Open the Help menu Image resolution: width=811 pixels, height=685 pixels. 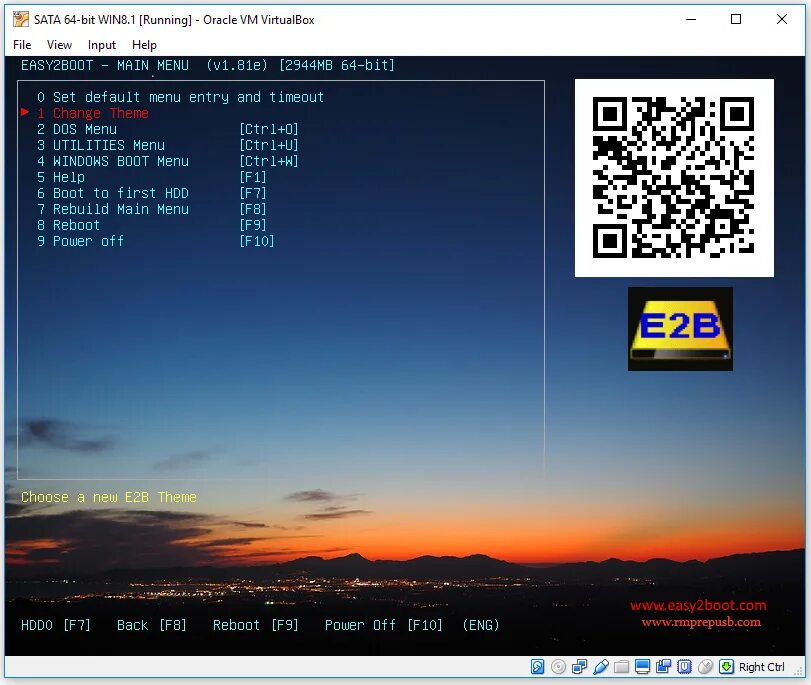coord(144,45)
